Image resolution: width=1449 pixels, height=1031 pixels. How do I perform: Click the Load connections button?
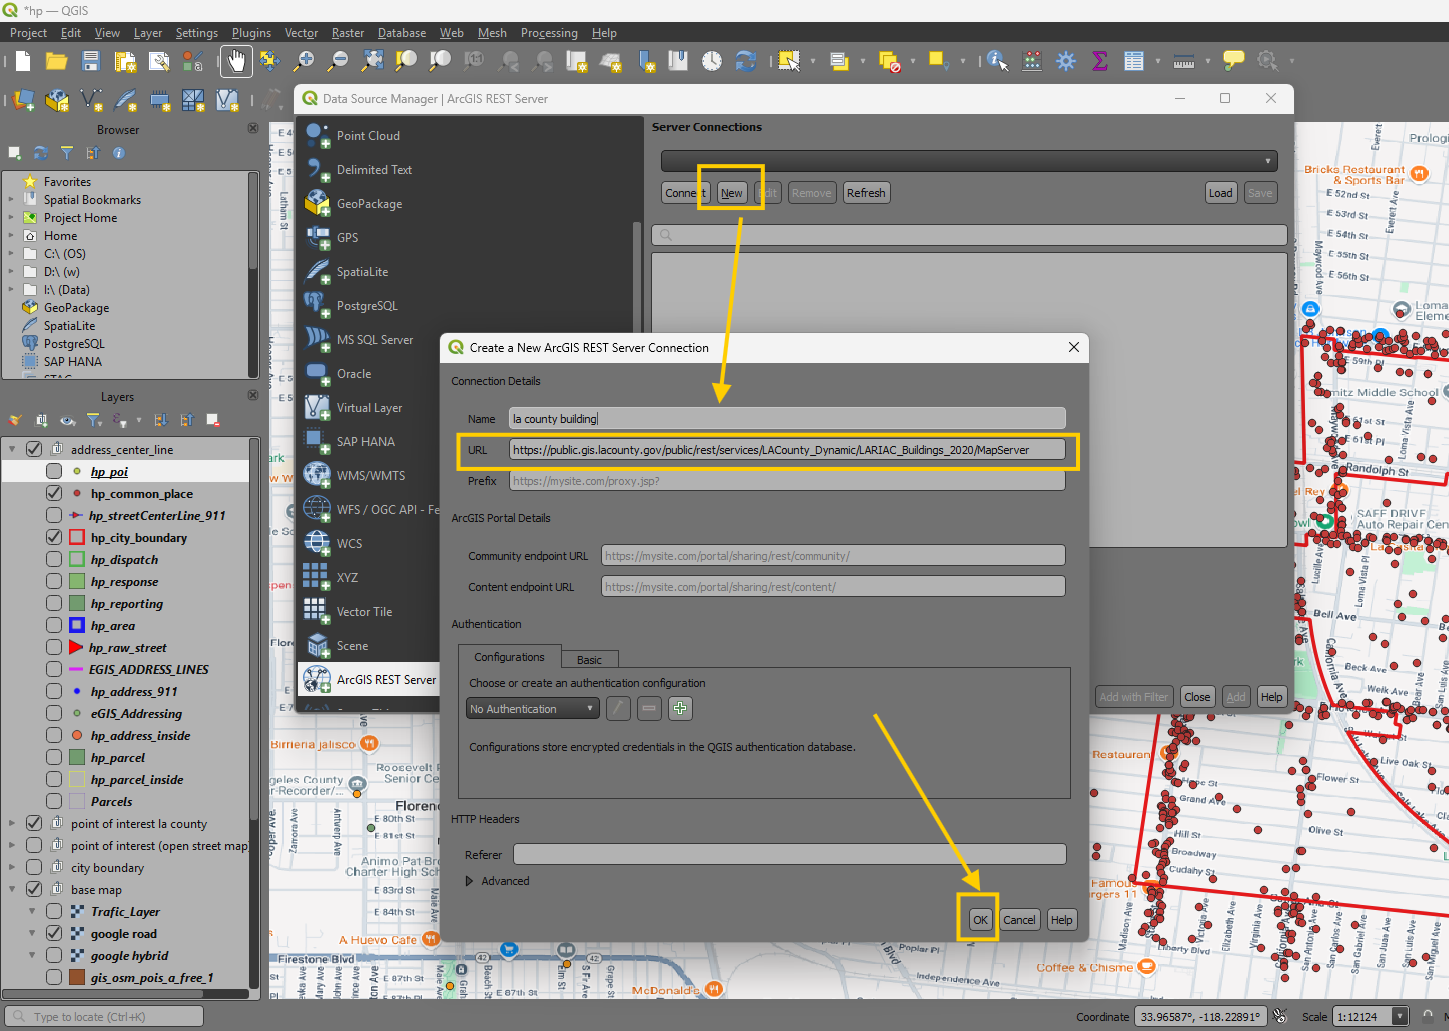[x=1220, y=193]
